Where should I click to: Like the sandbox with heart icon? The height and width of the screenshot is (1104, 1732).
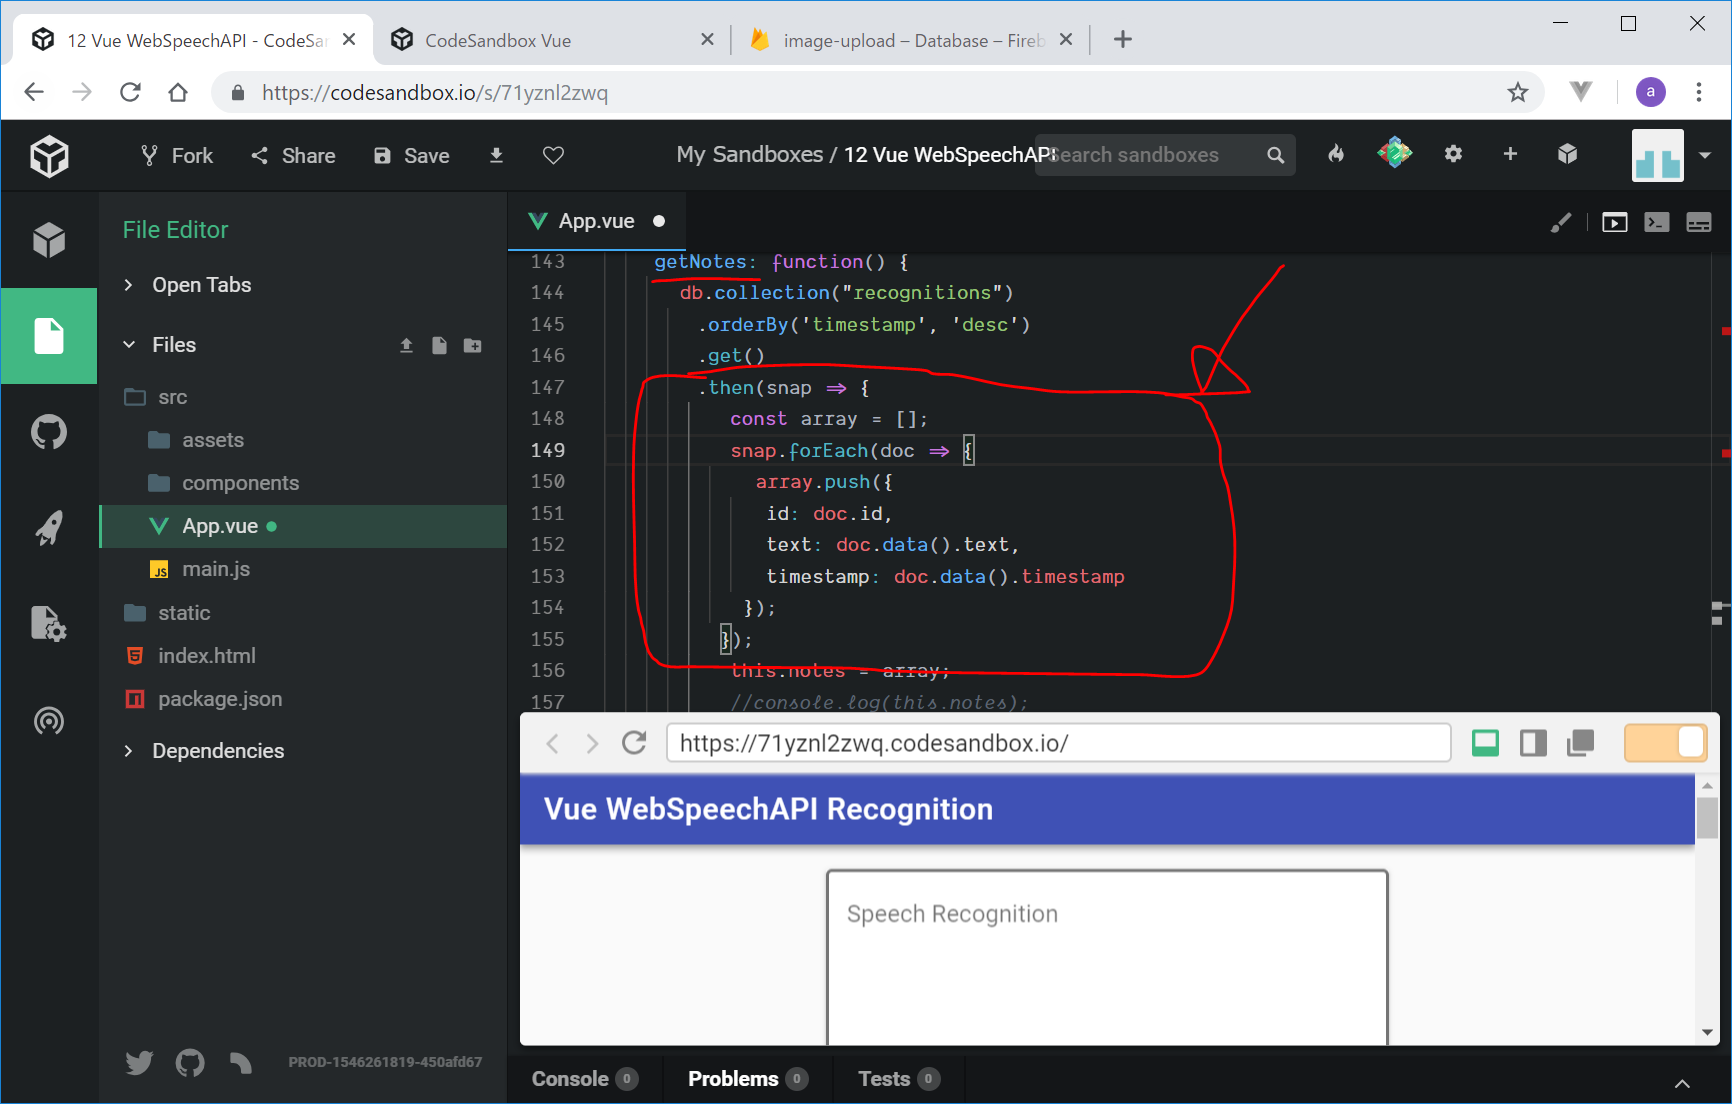553,155
